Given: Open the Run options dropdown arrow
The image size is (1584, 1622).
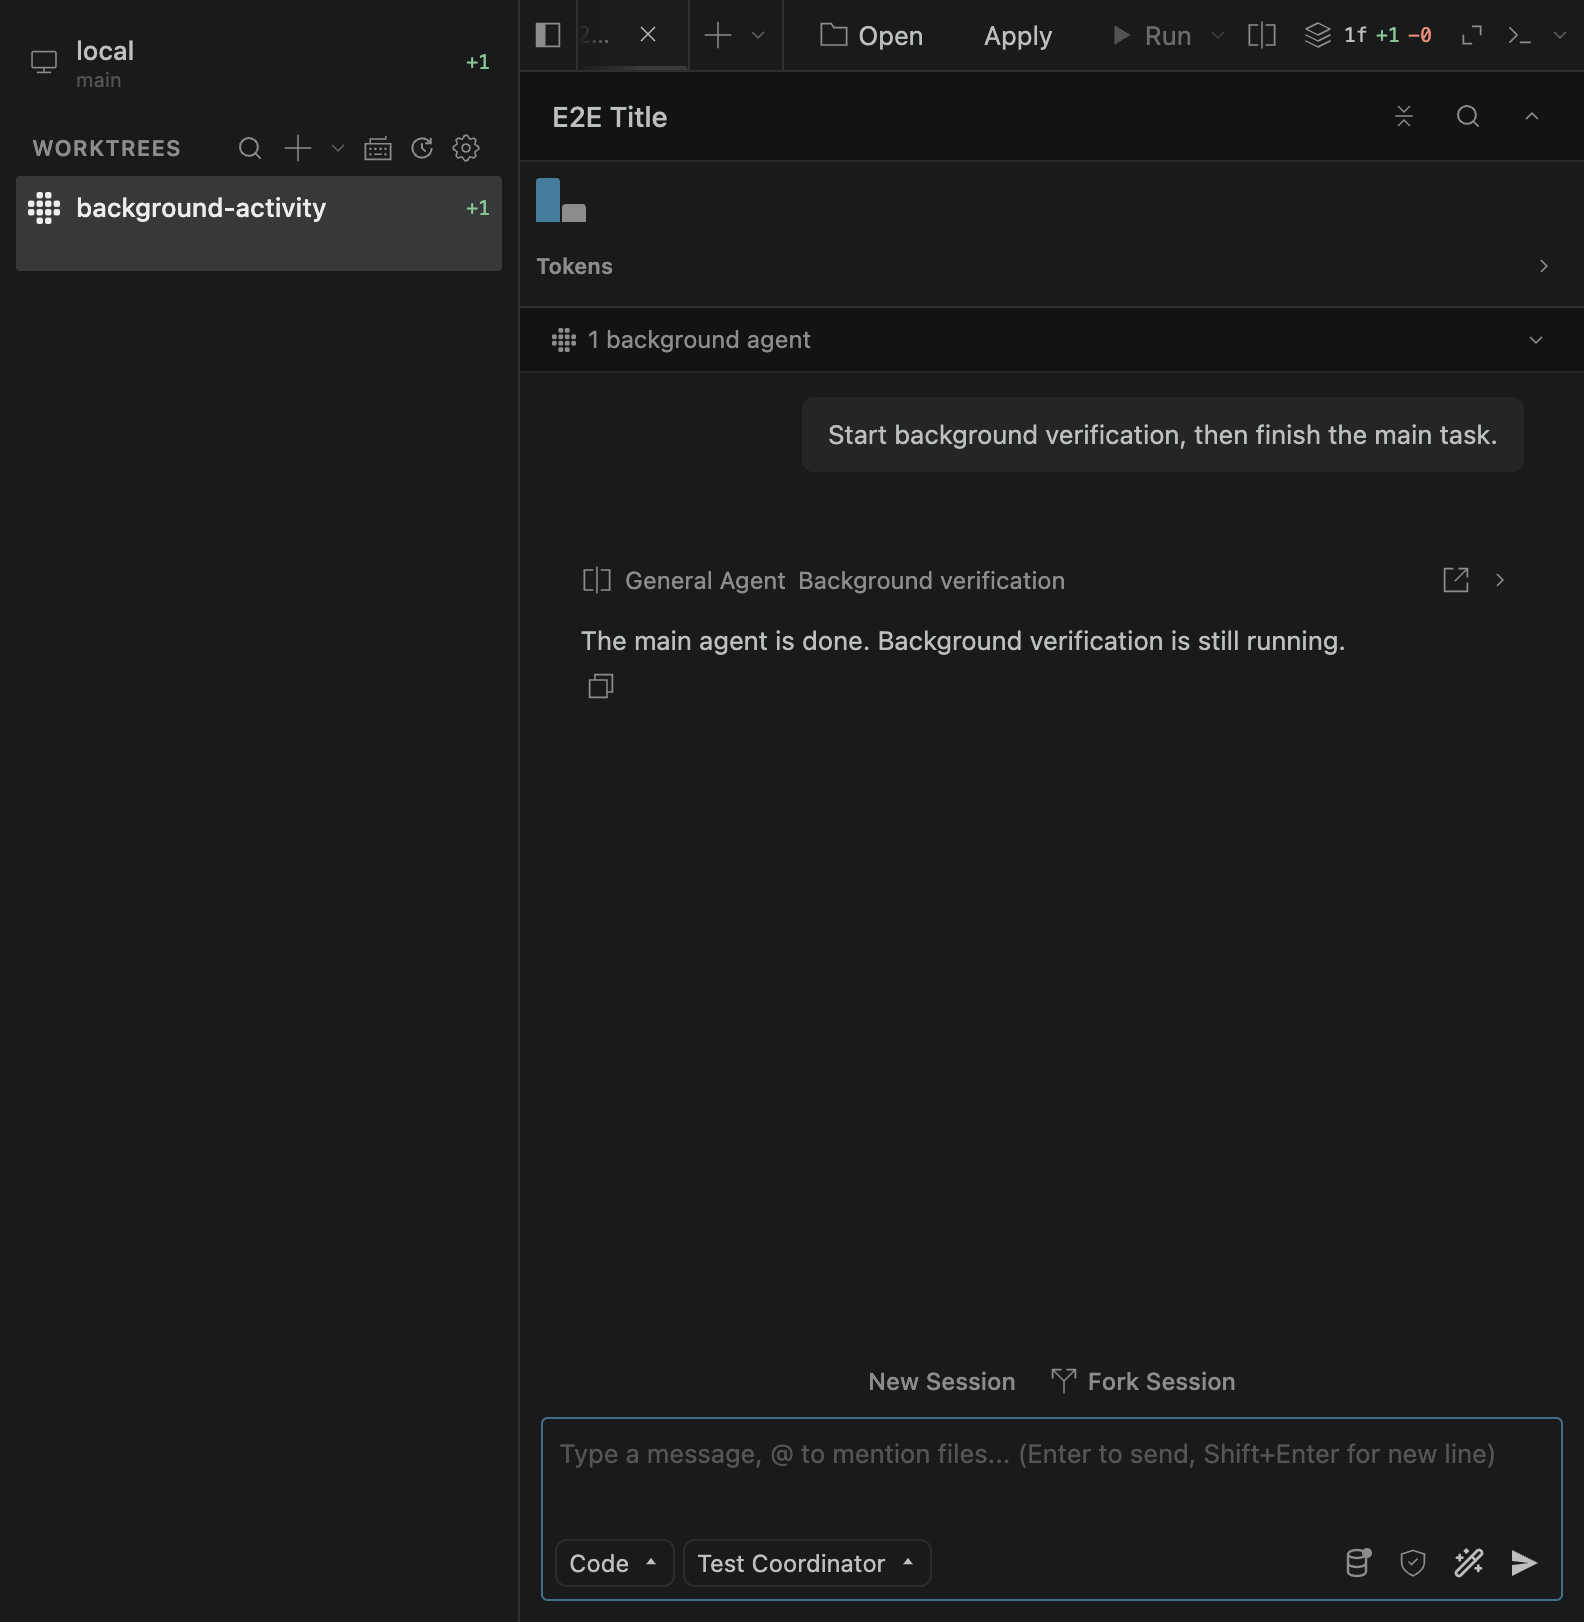Looking at the screenshot, I should pos(1217,35).
